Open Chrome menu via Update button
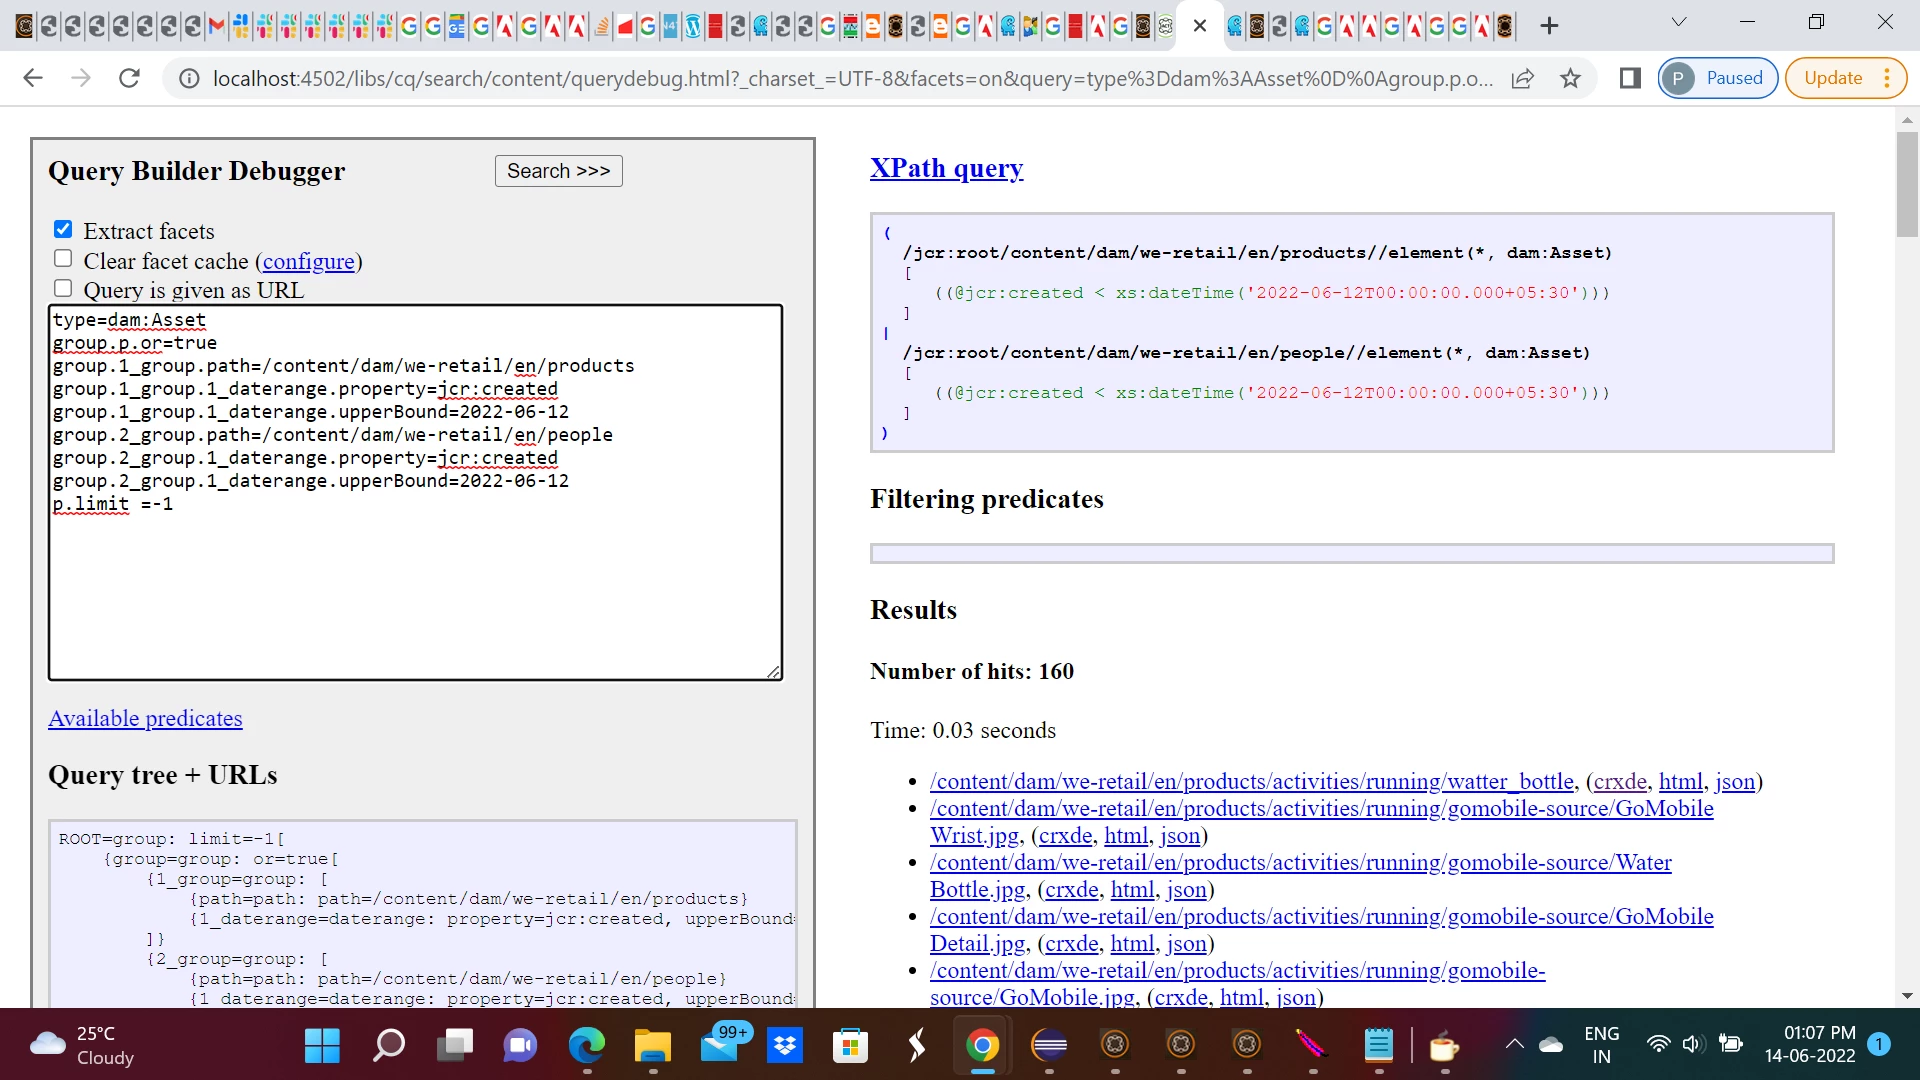 point(1845,78)
